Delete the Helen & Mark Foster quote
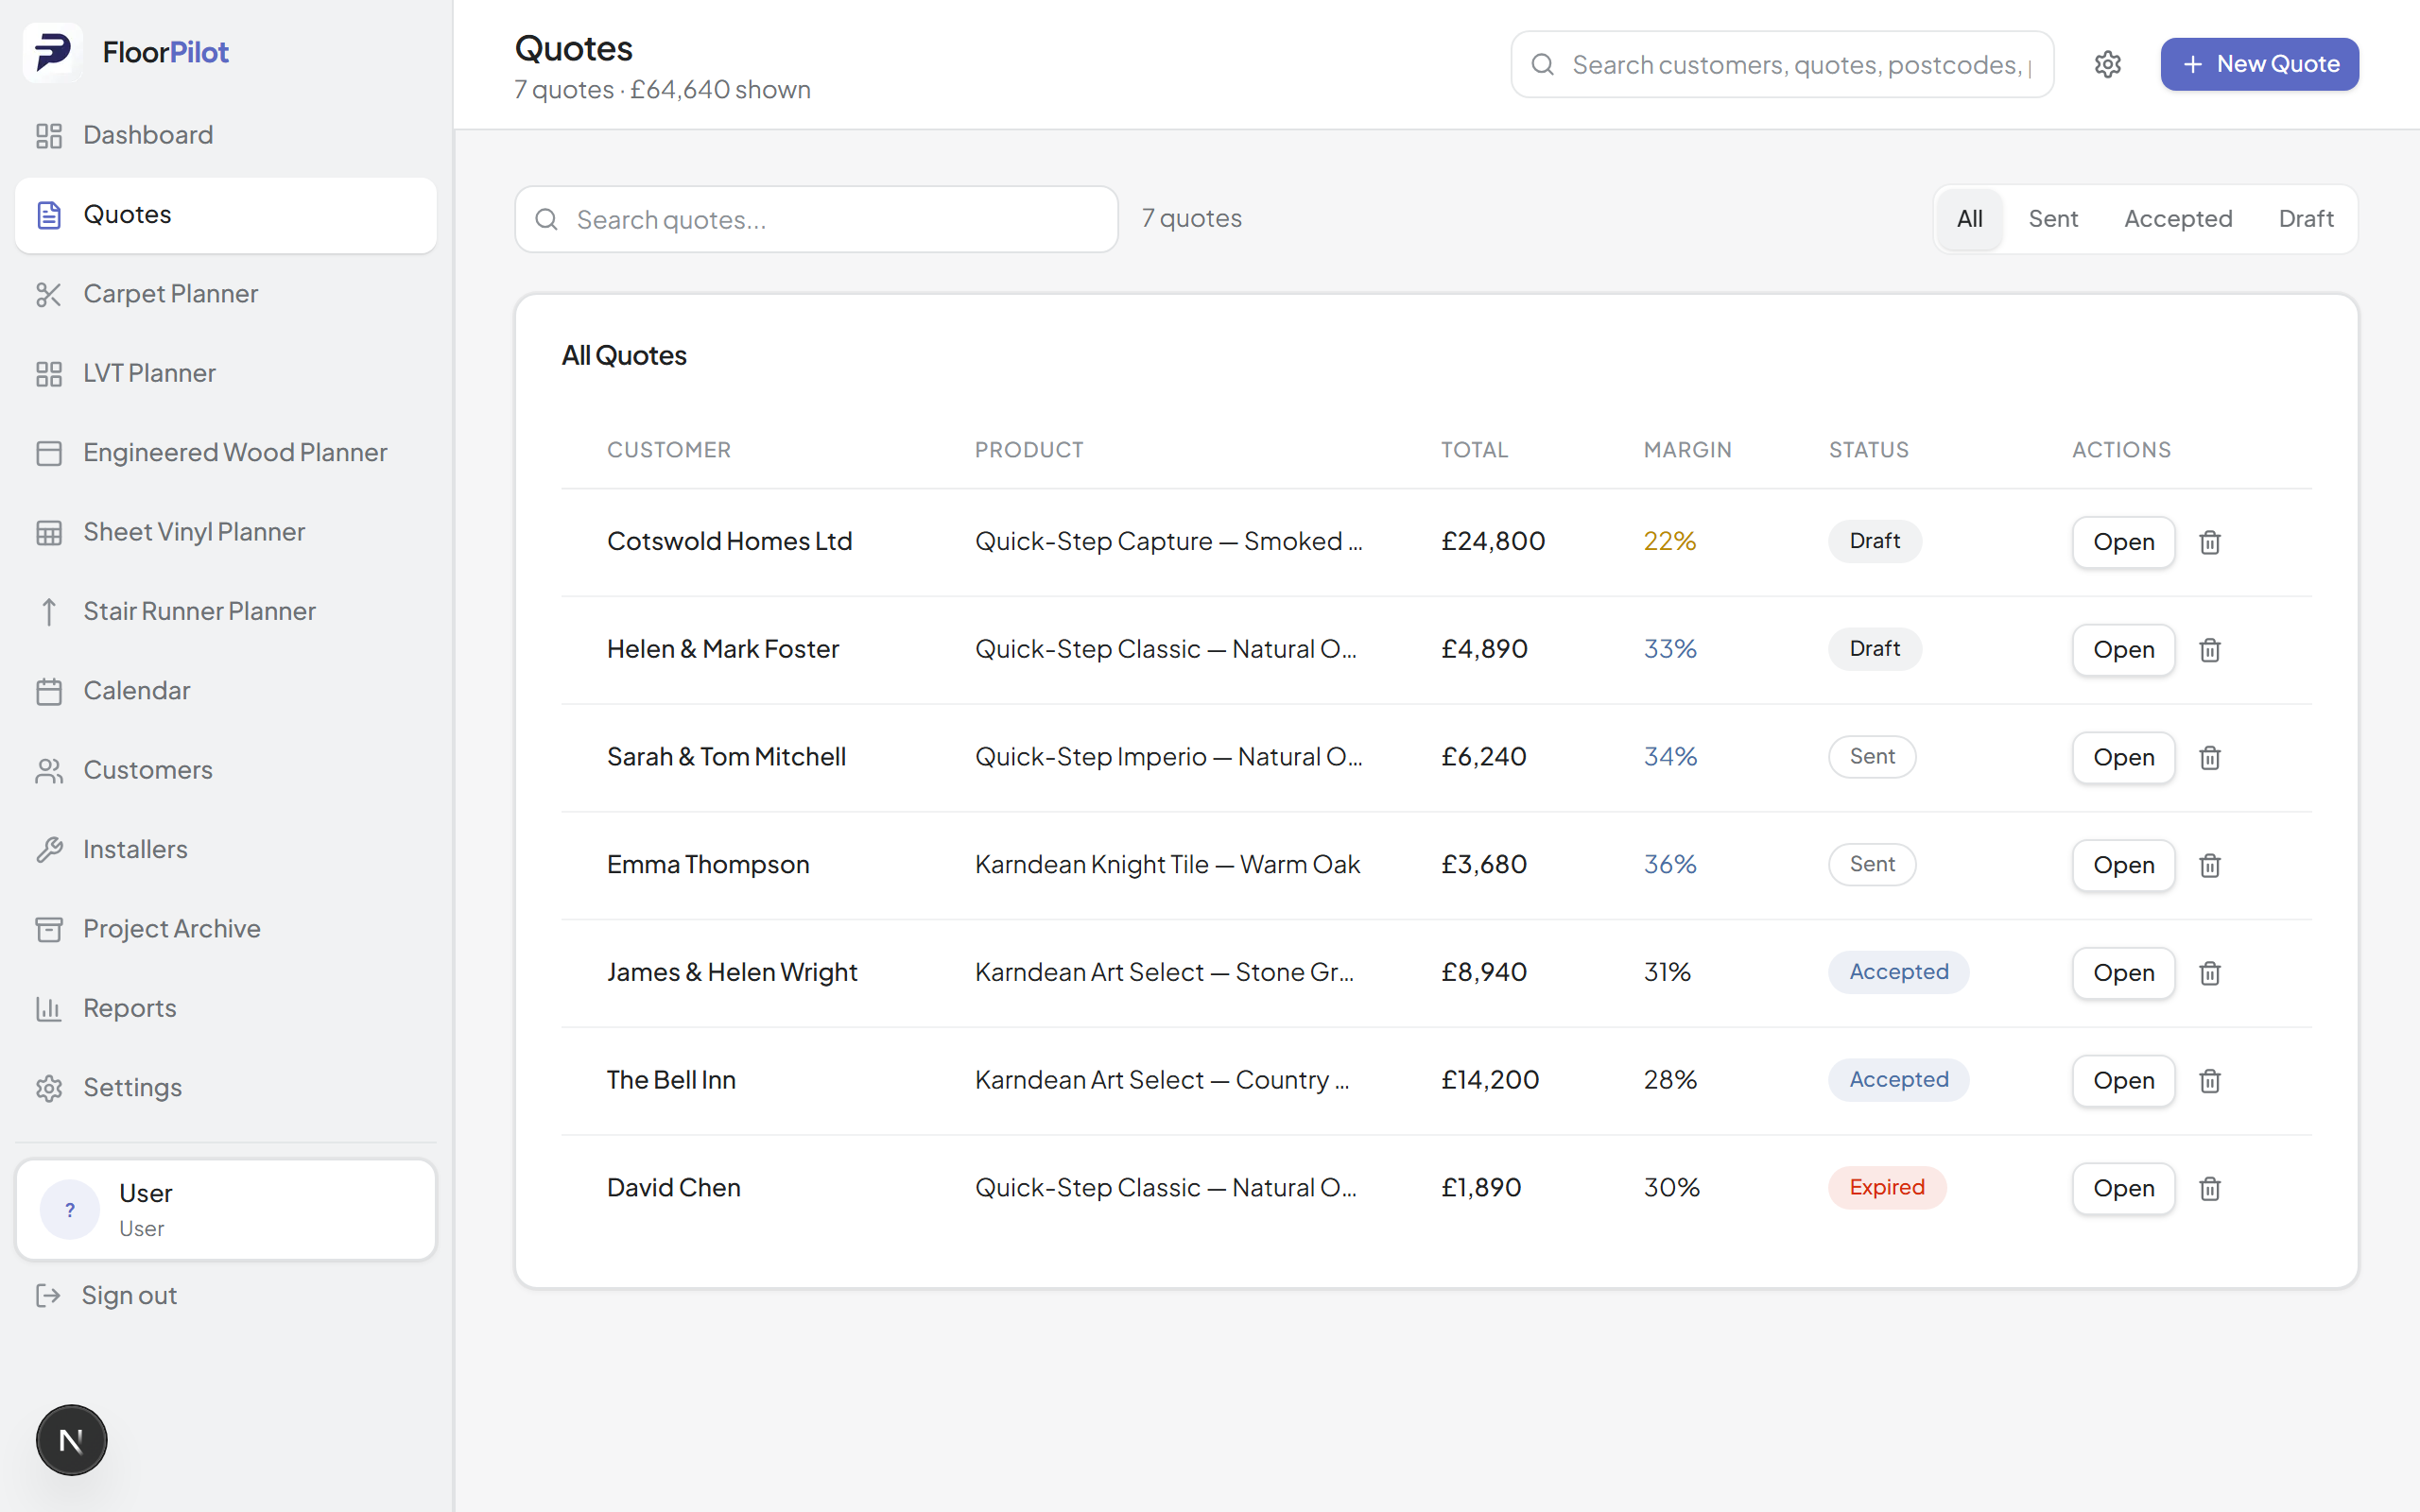The width and height of the screenshot is (2420, 1512). (2210, 650)
